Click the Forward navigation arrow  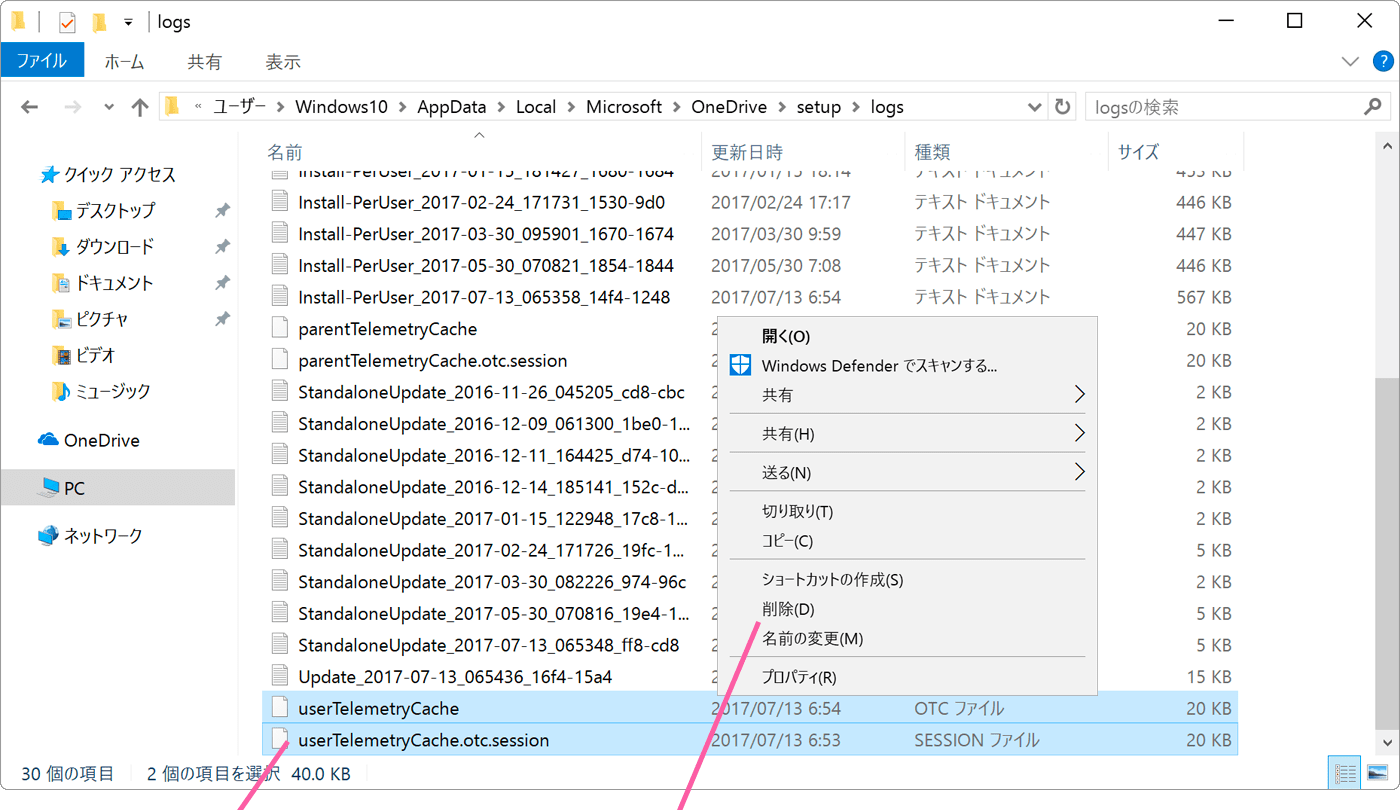(x=72, y=107)
